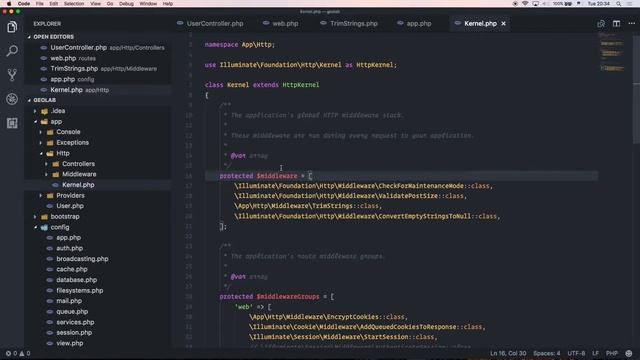Open broadcasting.php under config
640x360 pixels.
(x=82, y=259)
